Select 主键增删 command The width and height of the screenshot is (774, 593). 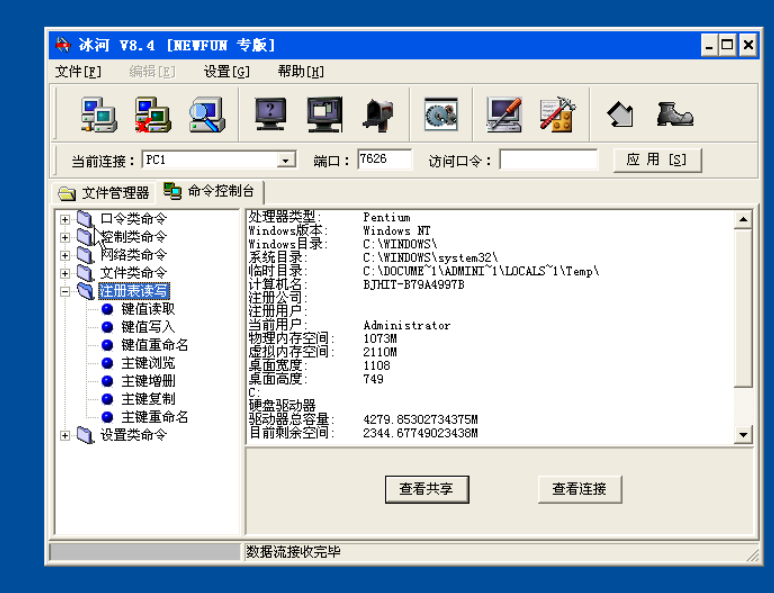(x=148, y=381)
